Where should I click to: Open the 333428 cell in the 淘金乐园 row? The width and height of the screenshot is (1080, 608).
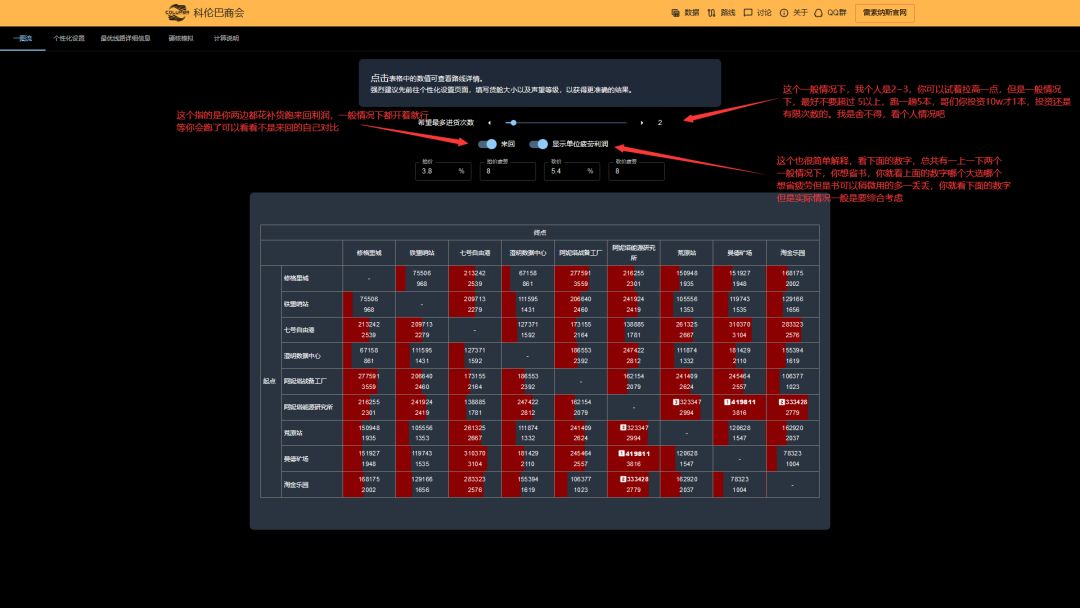click(x=634, y=485)
